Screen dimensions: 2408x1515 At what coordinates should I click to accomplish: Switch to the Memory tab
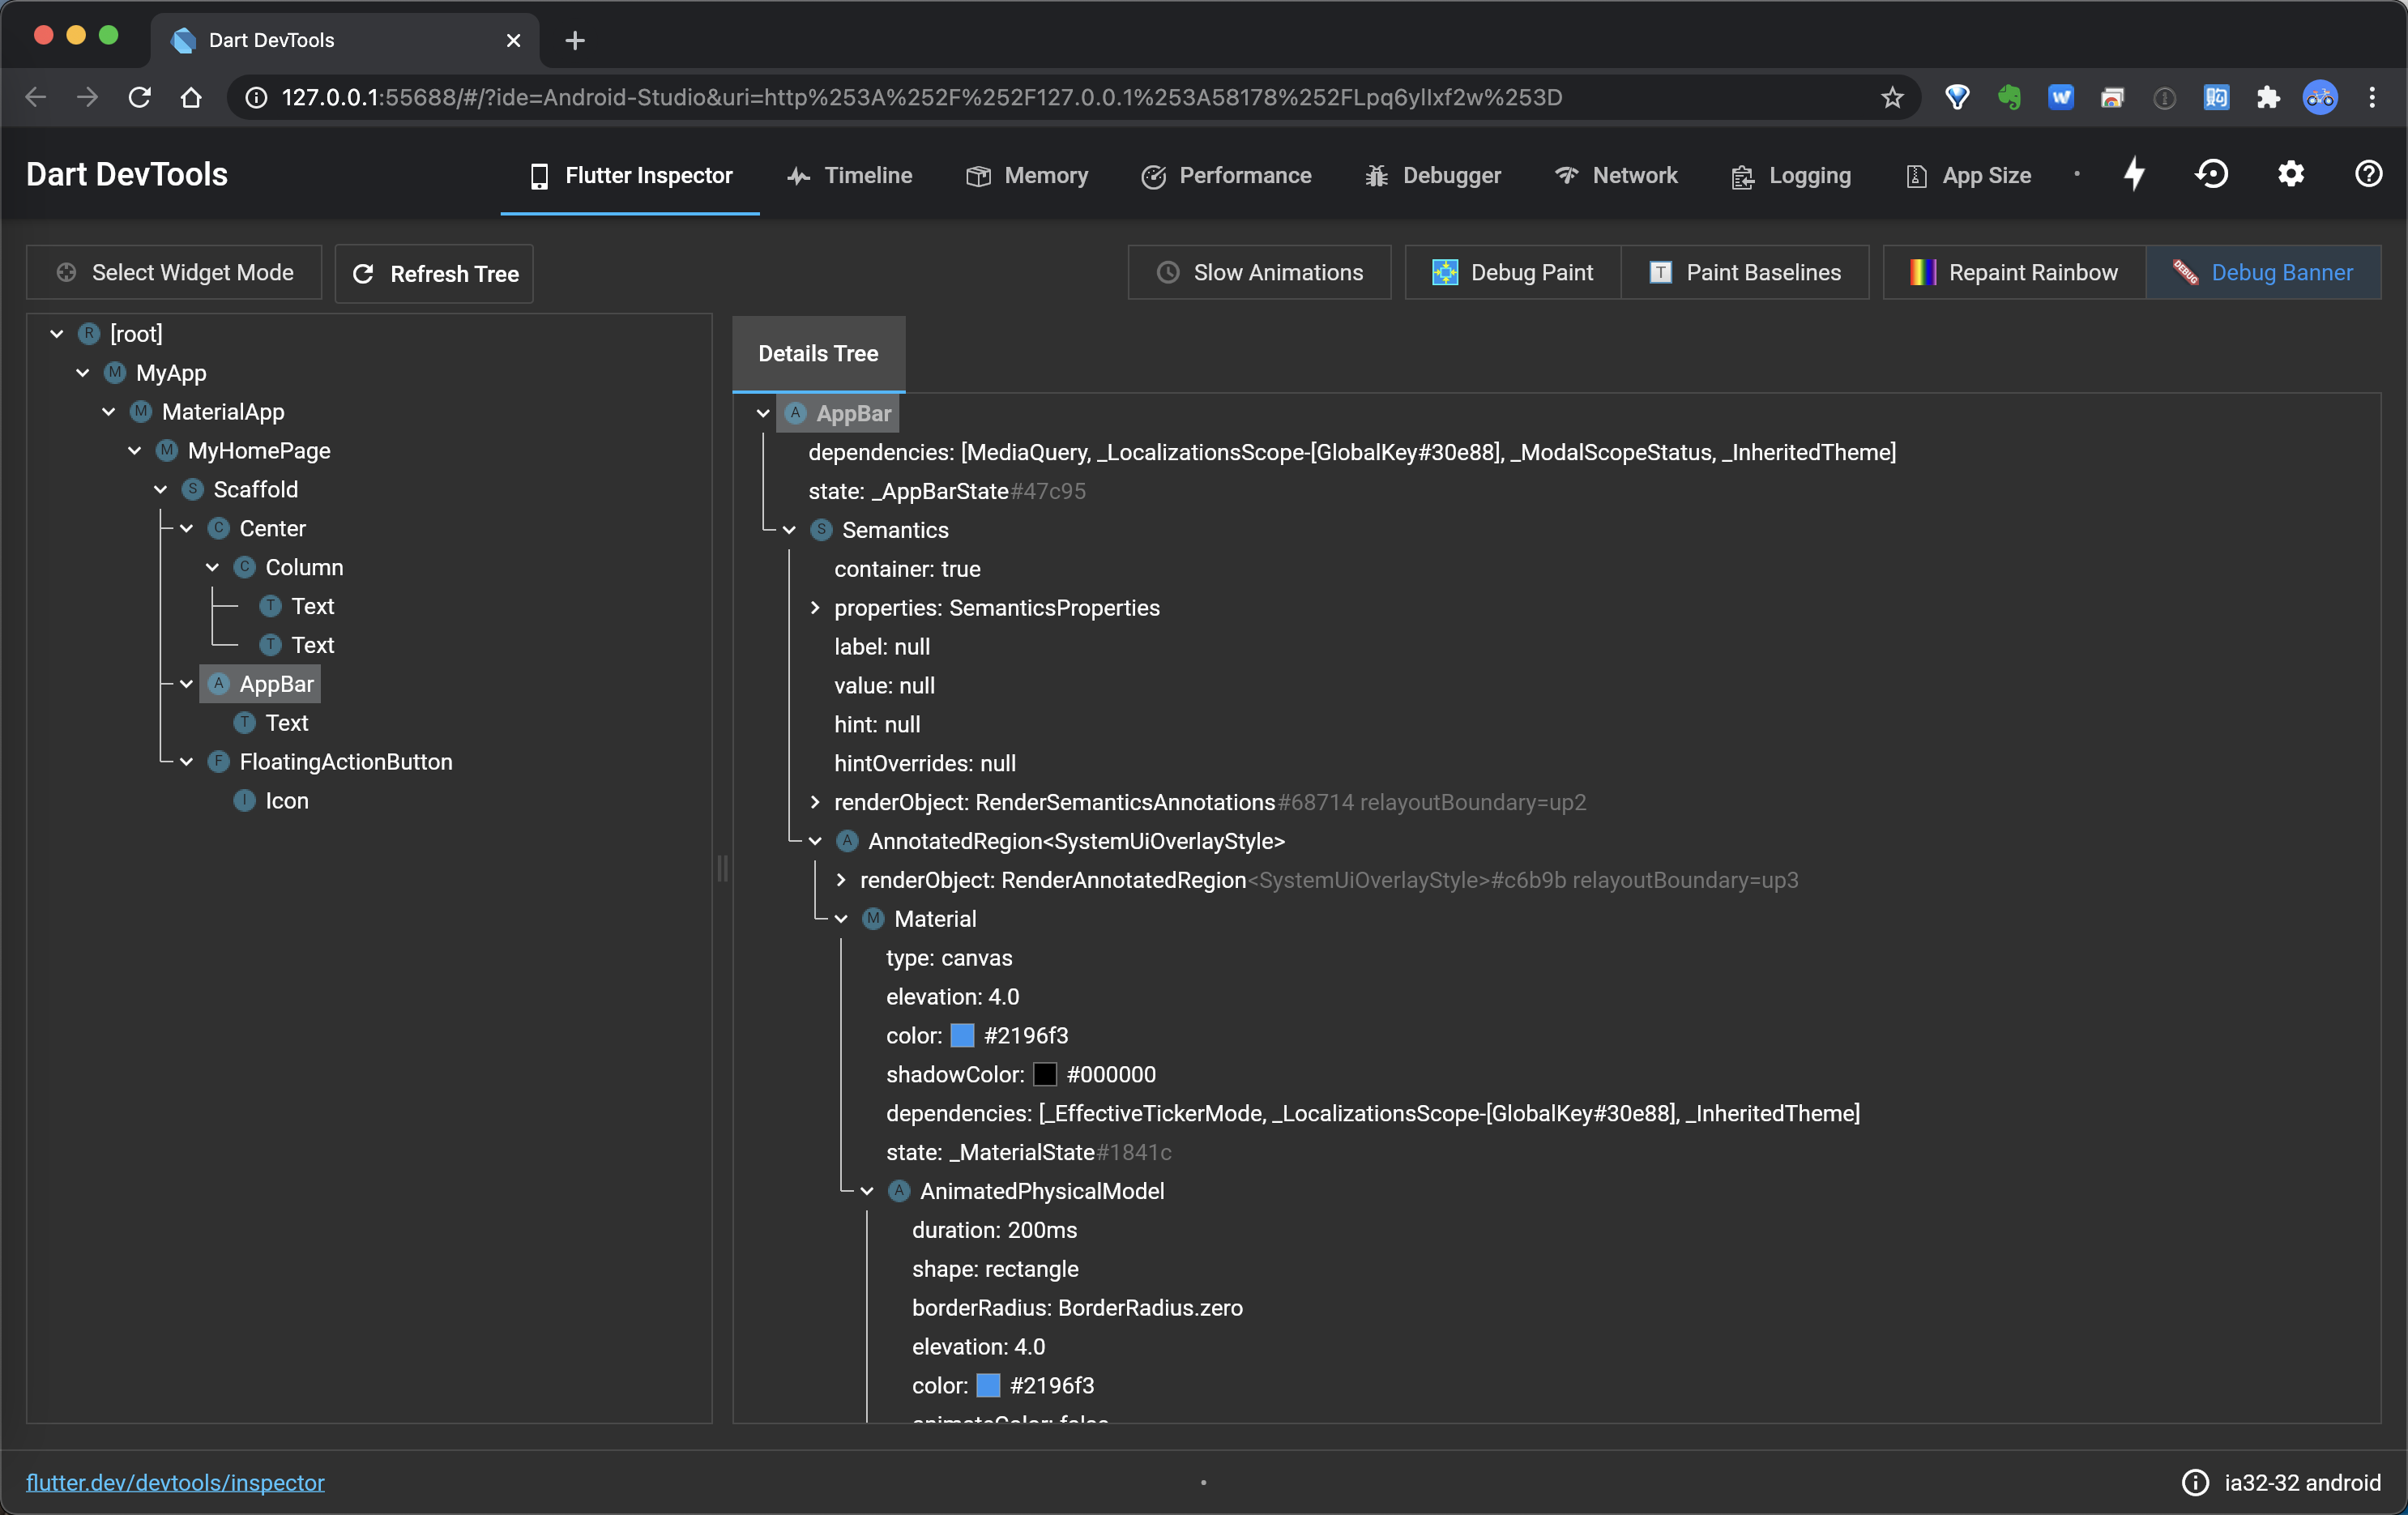click(x=1027, y=175)
